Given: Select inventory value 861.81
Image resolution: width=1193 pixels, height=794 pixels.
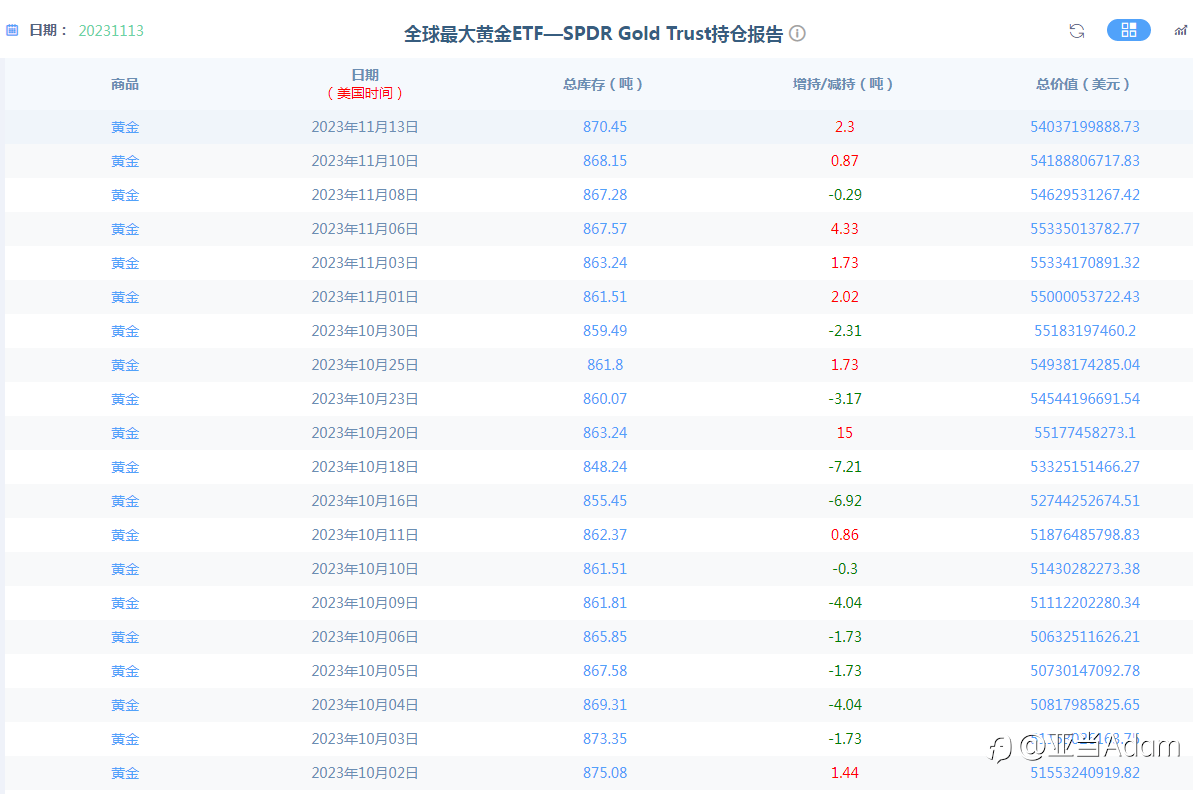Looking at the screenshot, I should tap(605, 603).
